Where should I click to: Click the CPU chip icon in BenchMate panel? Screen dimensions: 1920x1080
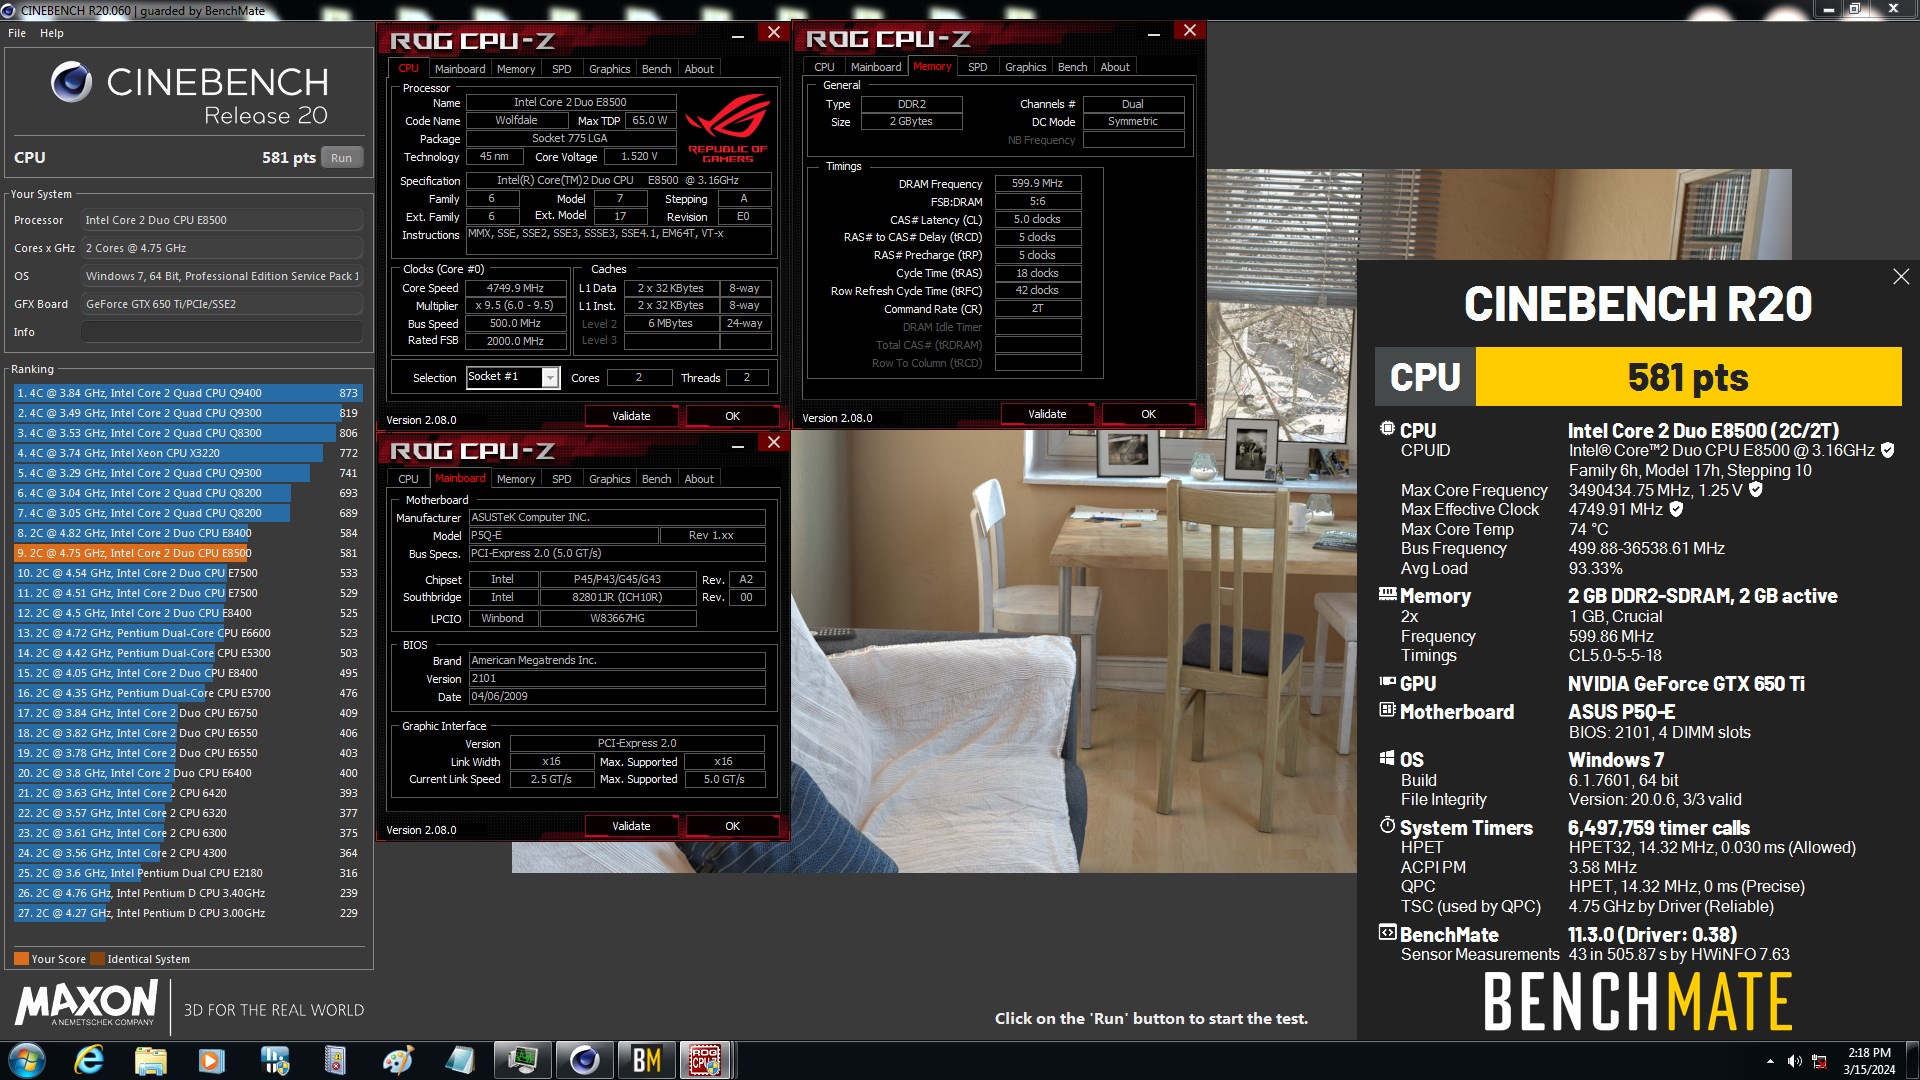pyautogui.click(x=1387, y=429)
